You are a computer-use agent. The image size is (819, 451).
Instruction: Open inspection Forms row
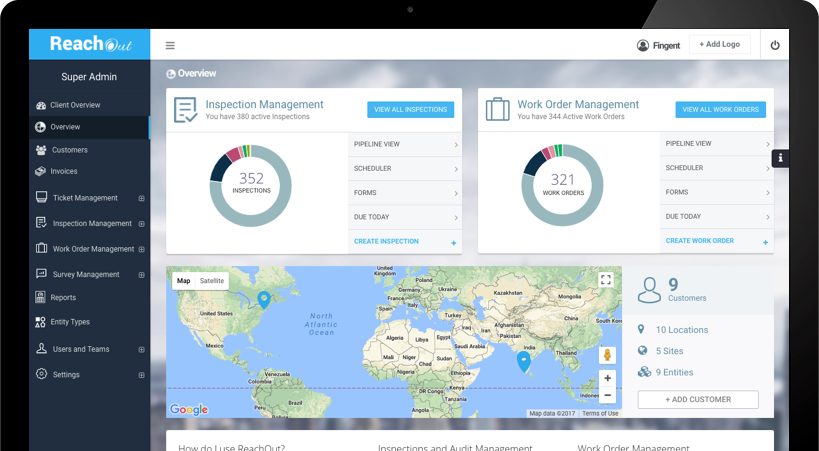click(405, 193)
